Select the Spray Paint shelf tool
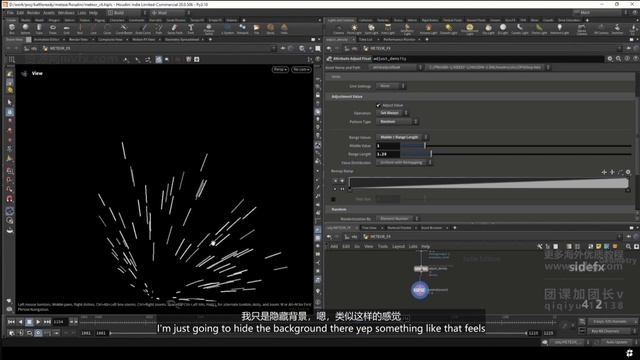 (175, 29)
